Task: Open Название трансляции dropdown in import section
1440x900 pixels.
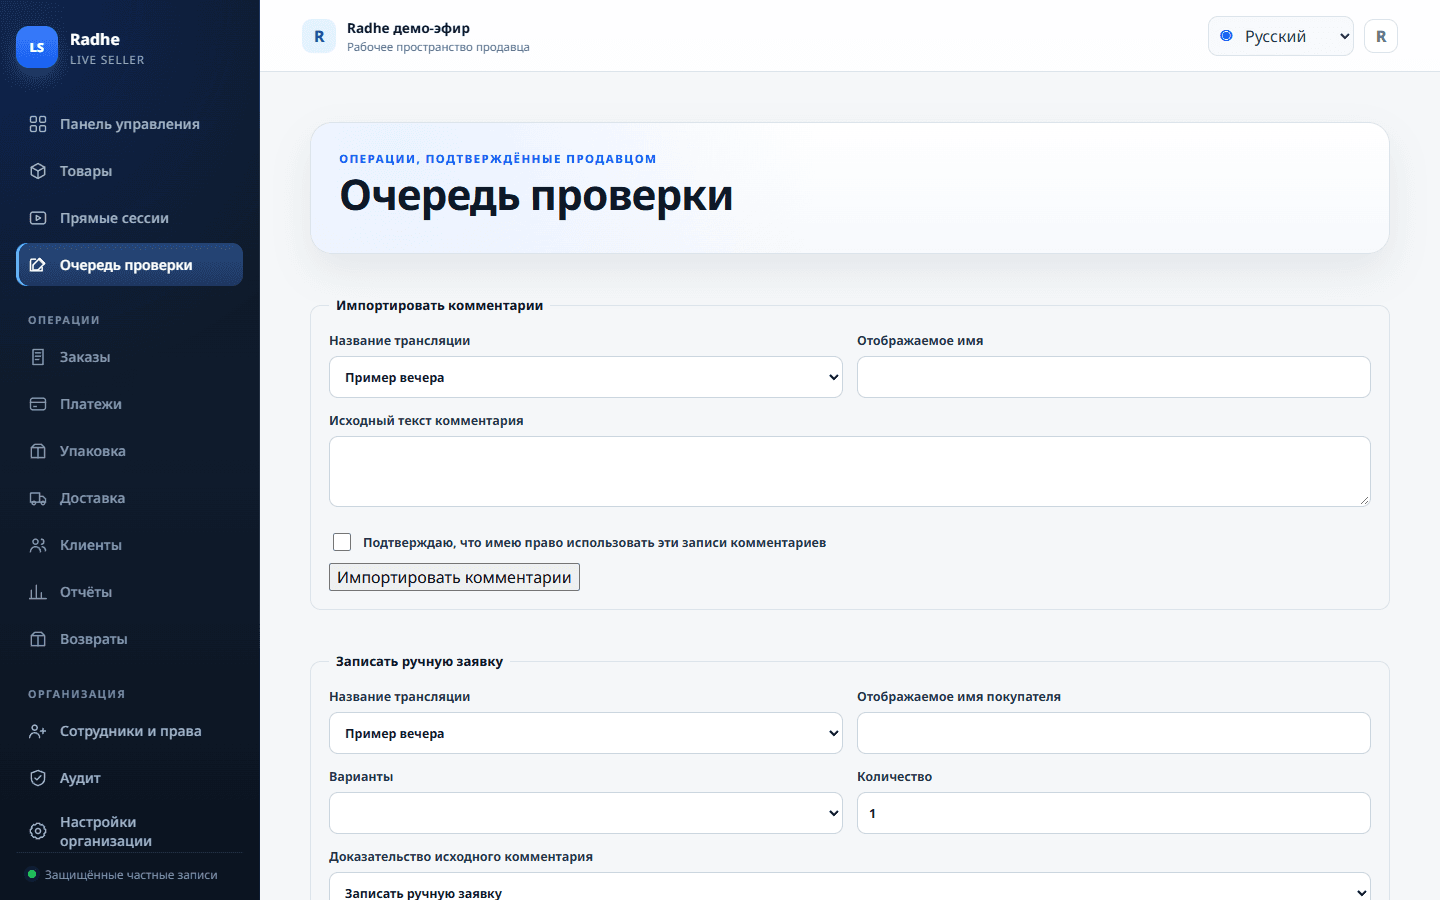Action: (x=586, y=377)
